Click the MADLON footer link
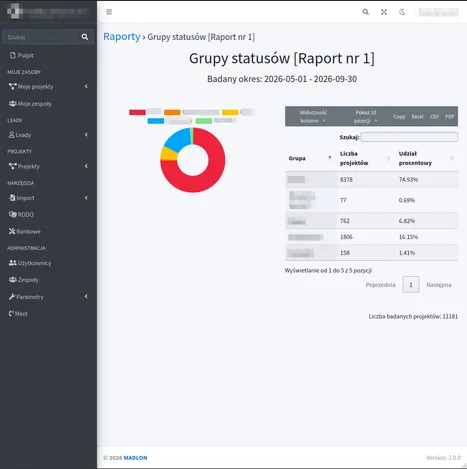The height and width of the screenshot is (469, 467). [135, 458]
